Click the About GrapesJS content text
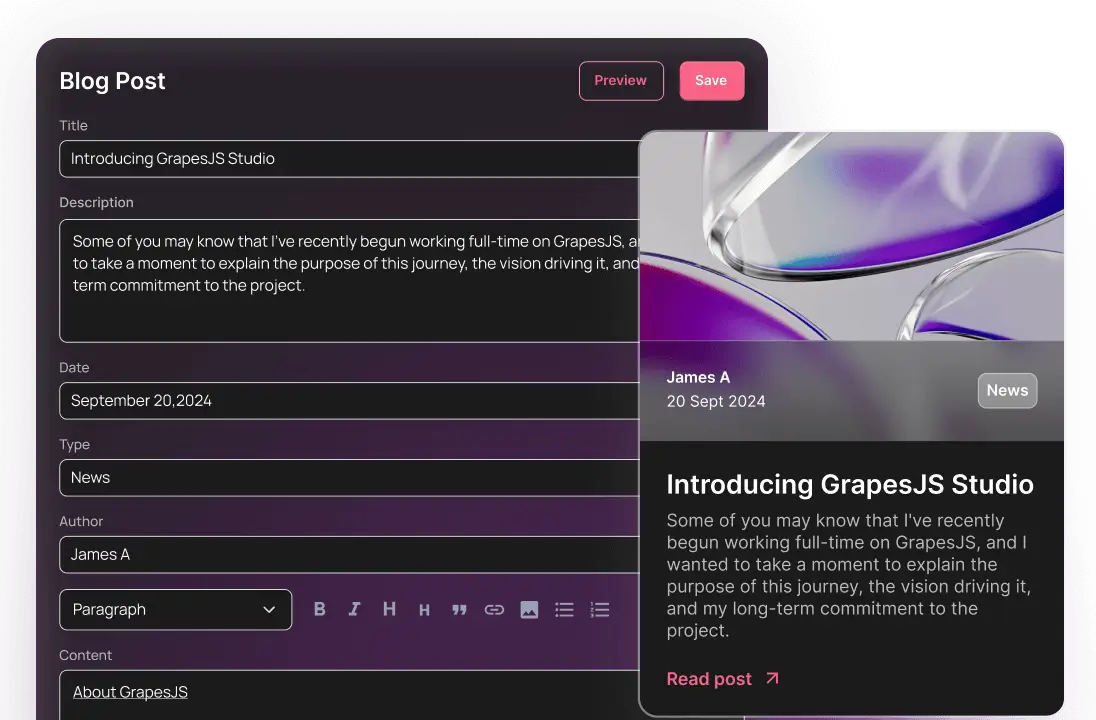 point(130,692)
